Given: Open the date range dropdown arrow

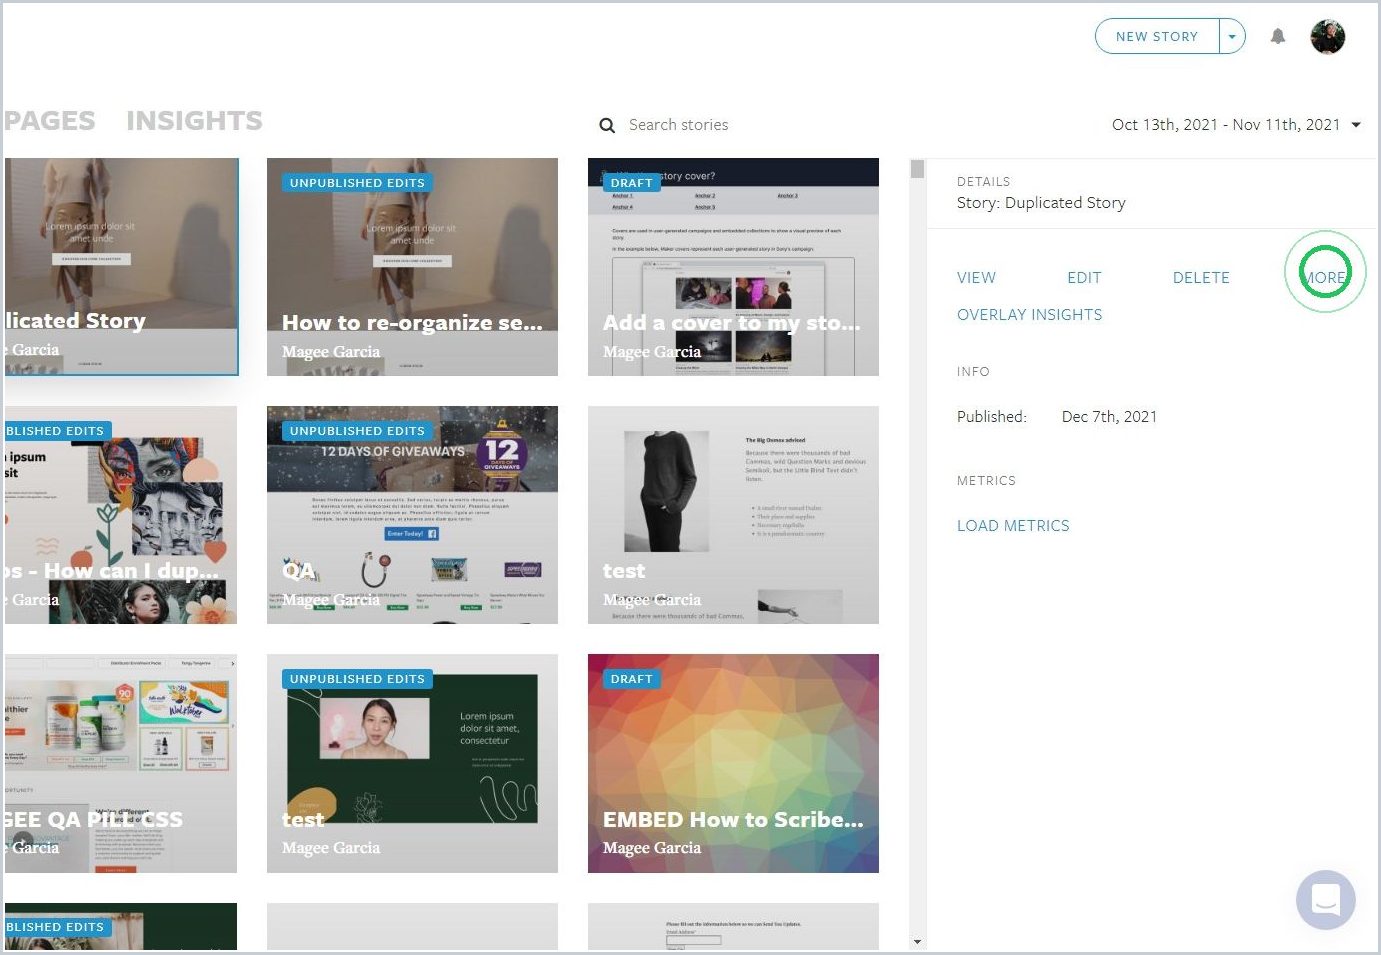Looking at the screenshot, I should coord(1356,125).
